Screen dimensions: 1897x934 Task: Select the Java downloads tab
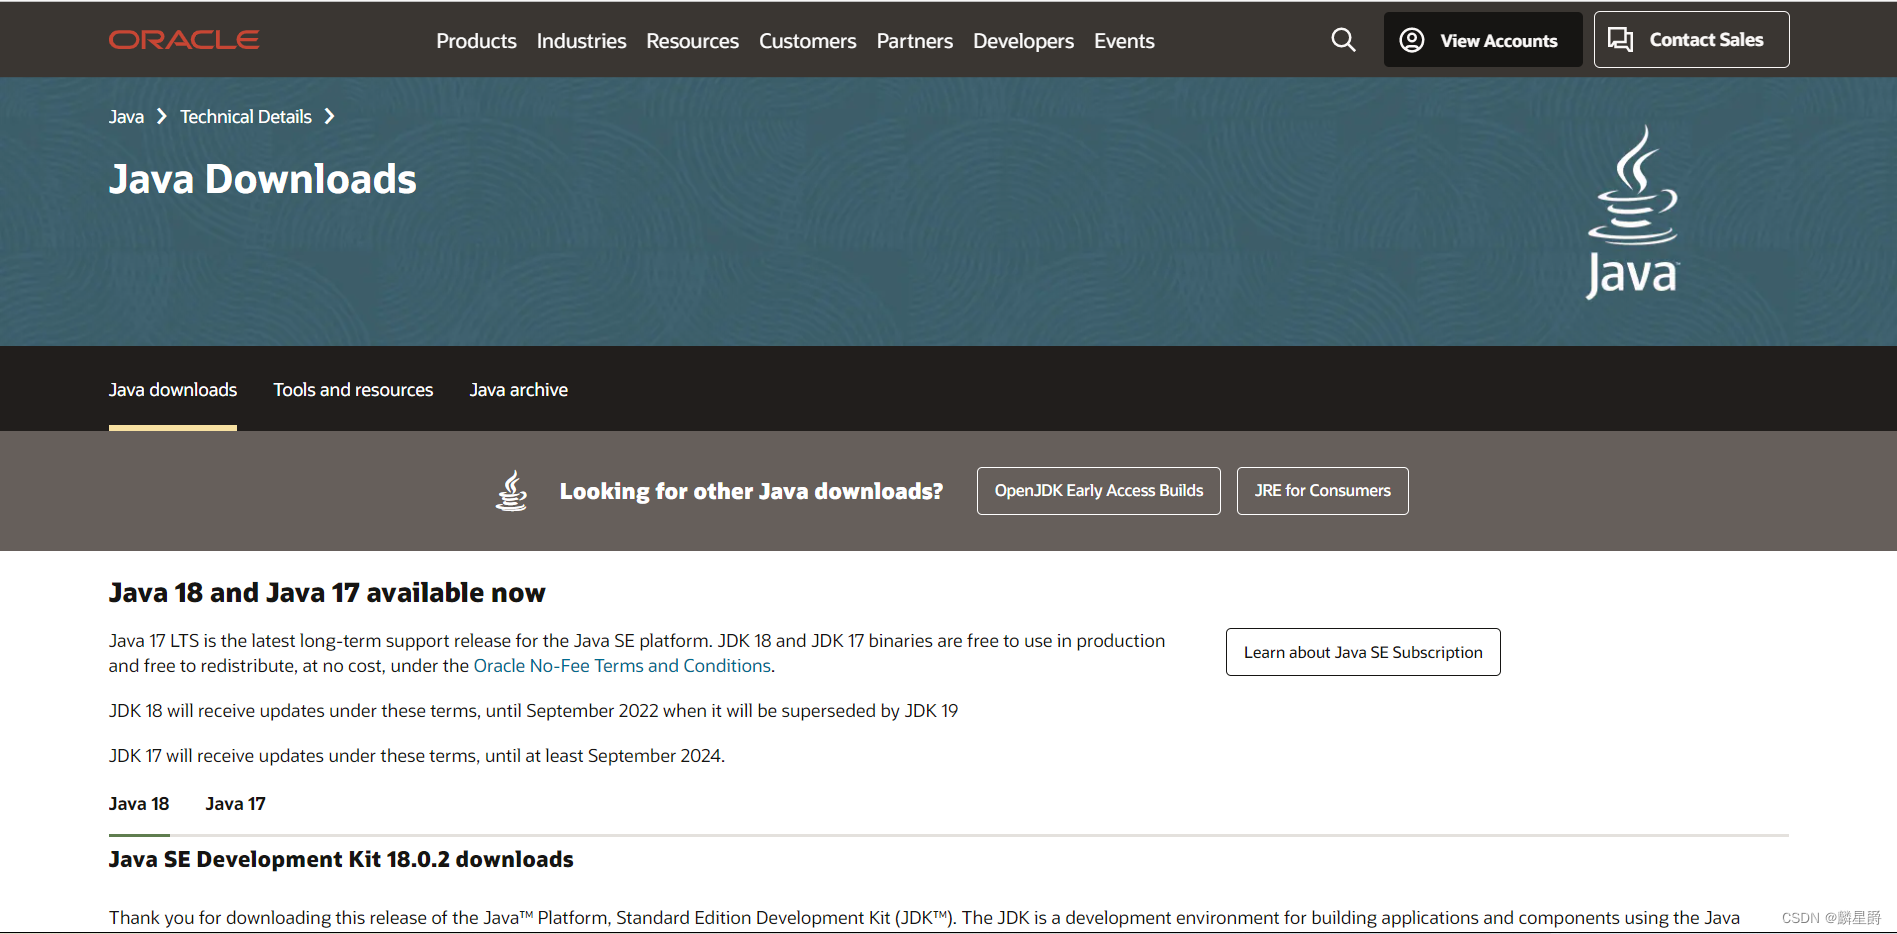click(173, 390)
